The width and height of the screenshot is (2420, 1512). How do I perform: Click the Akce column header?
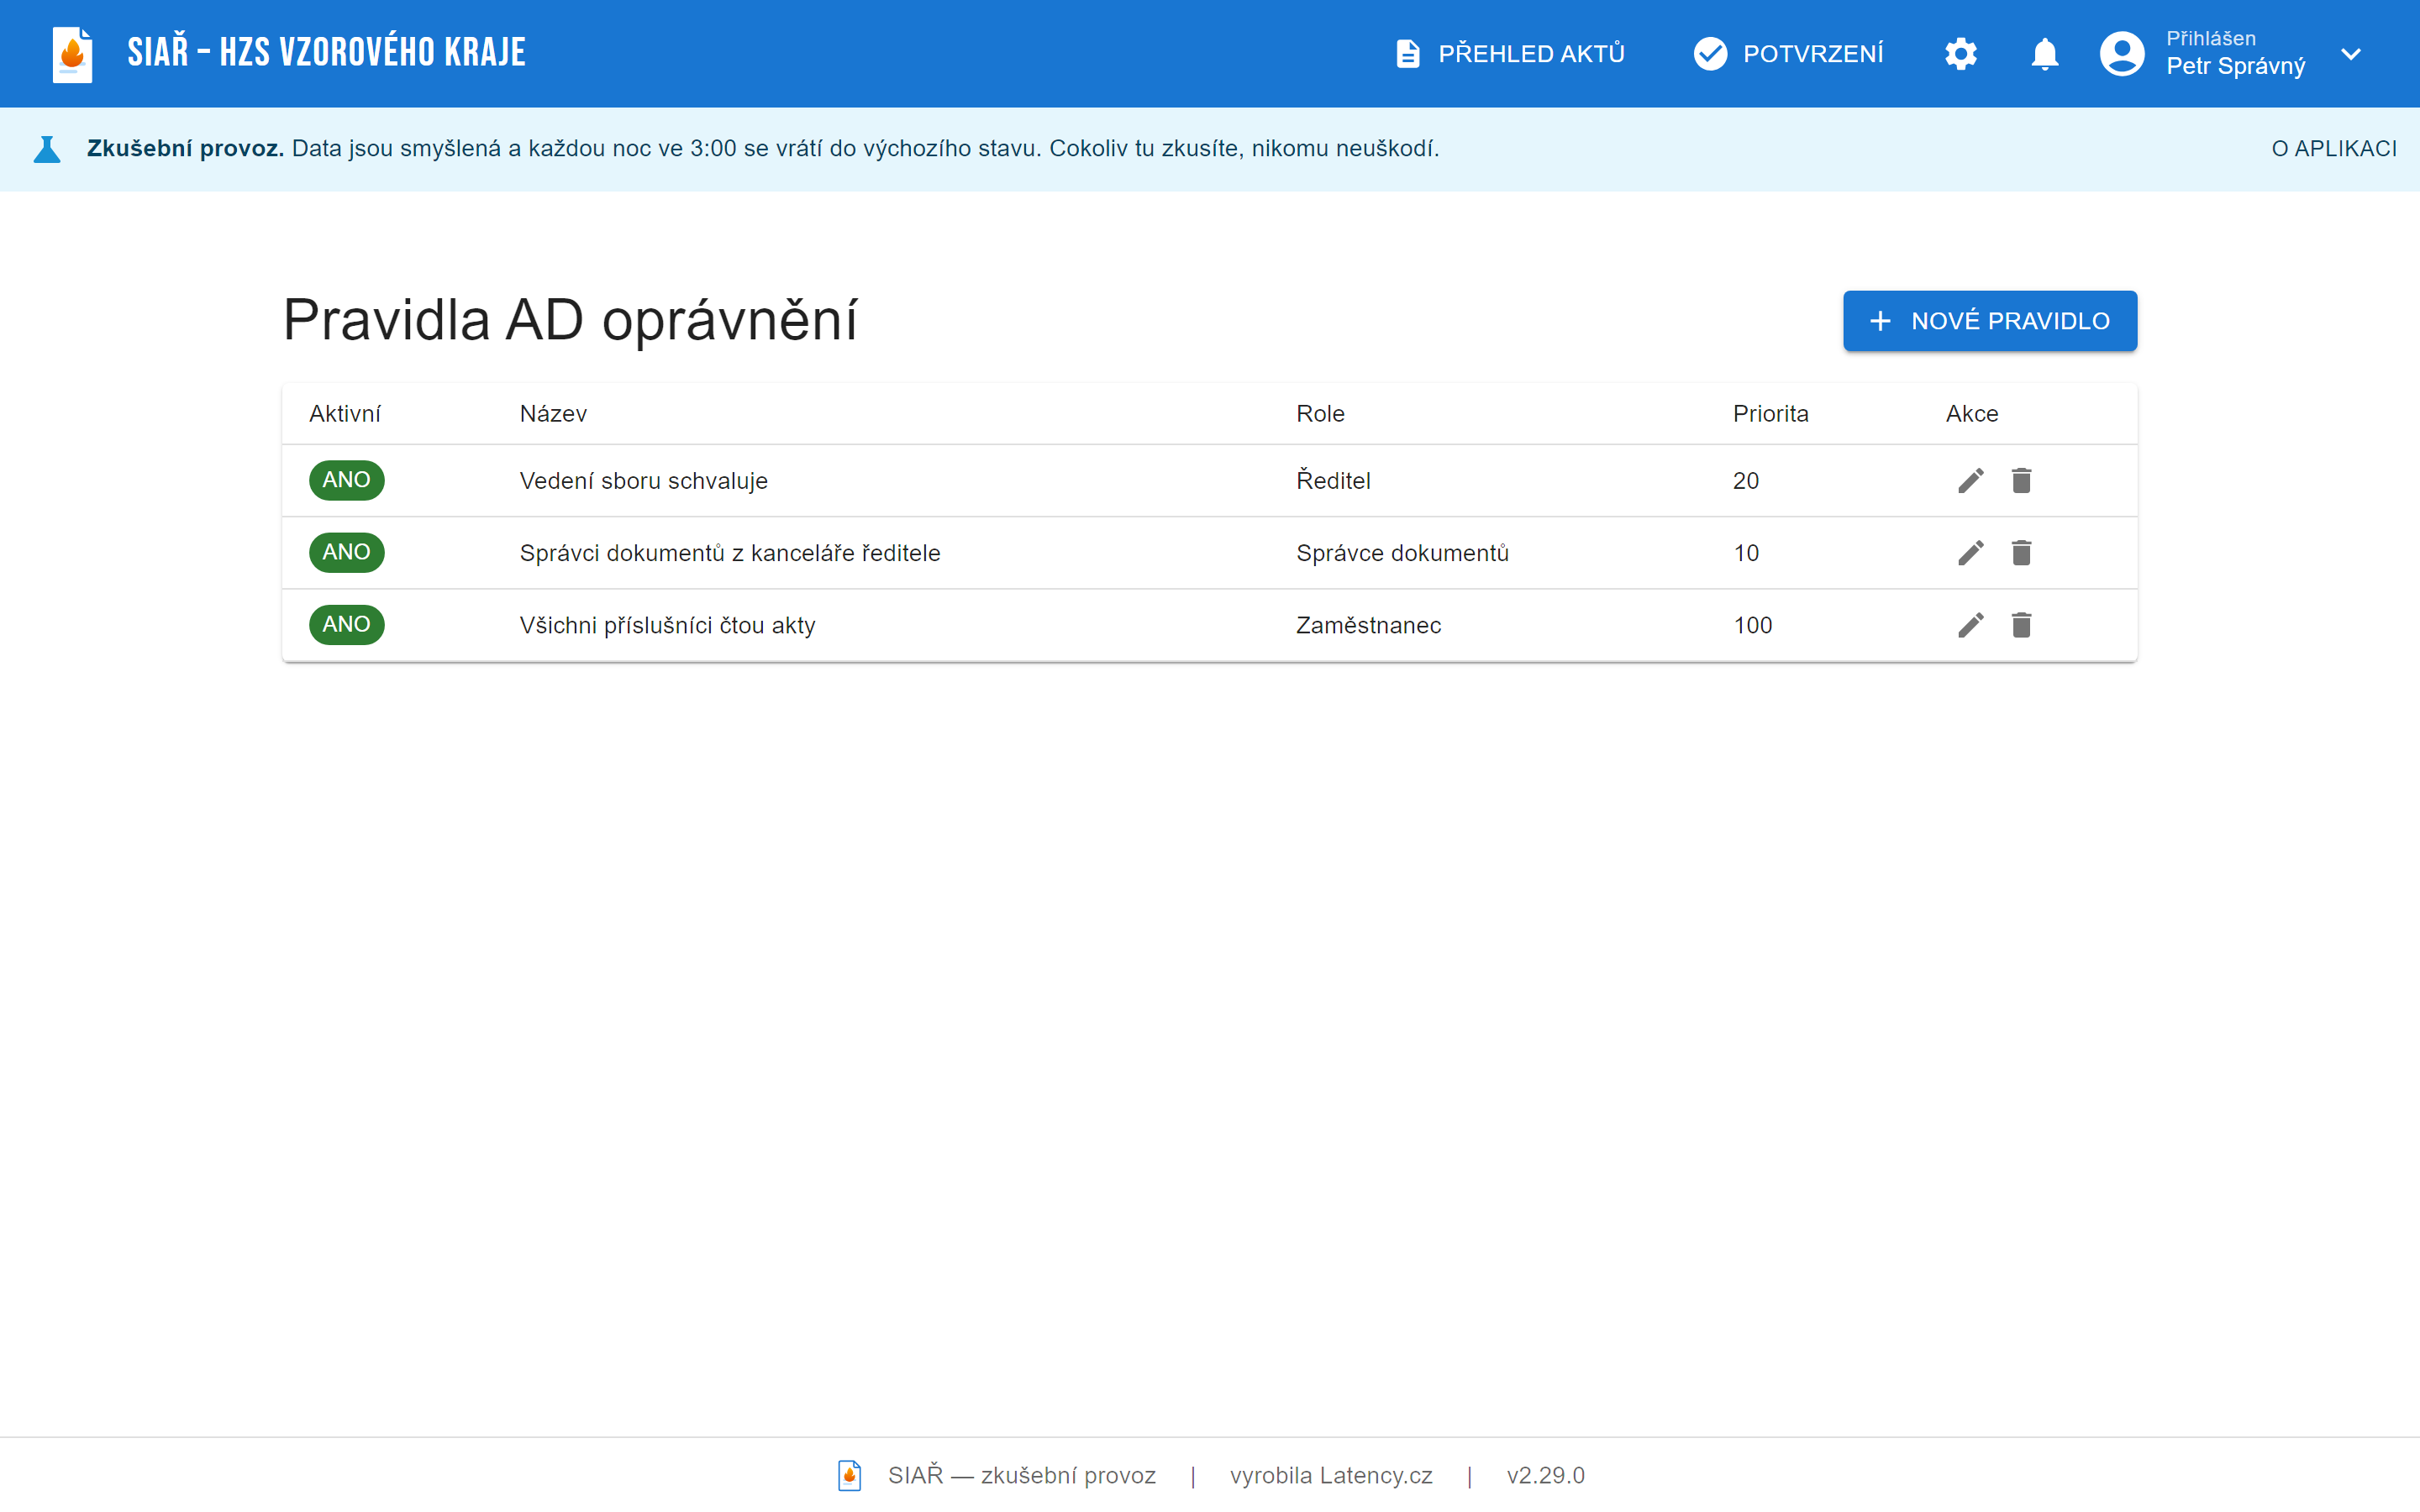(1971, 414)
